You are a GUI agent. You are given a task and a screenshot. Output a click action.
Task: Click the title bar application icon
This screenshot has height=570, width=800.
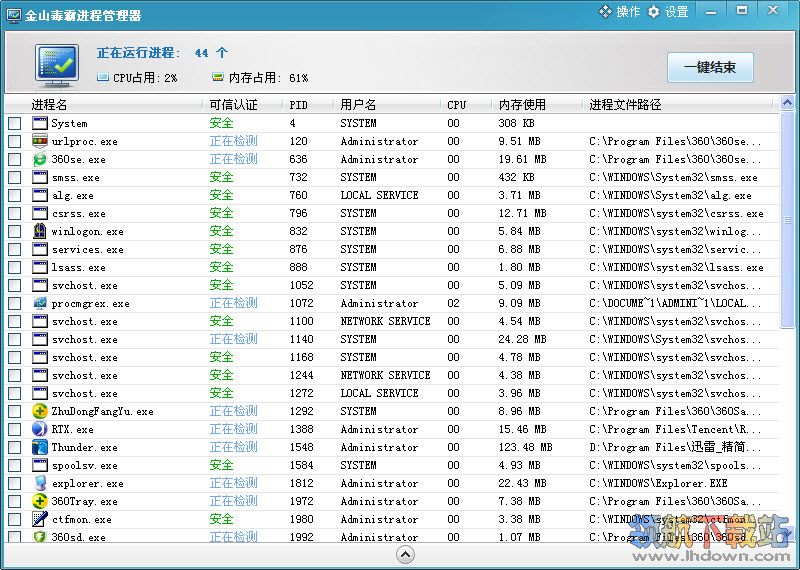[x=13, y=15]
